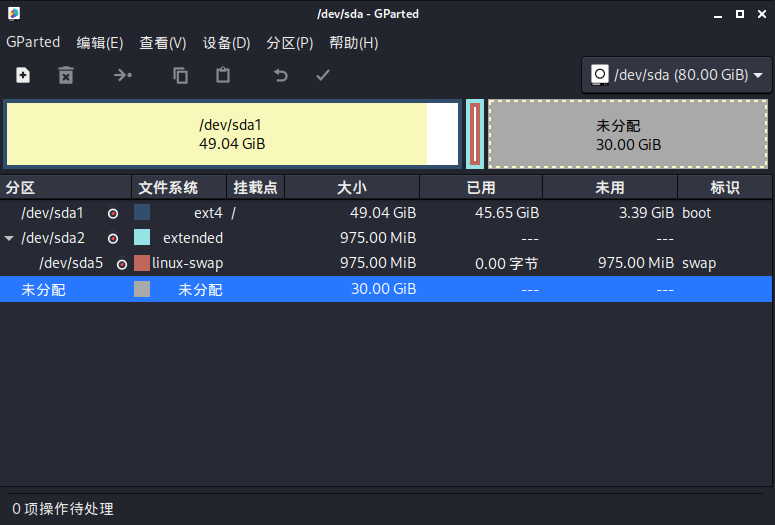Open the 编辑(E) menu
Viewport: 775px width, 525px height.
(99, 43)
